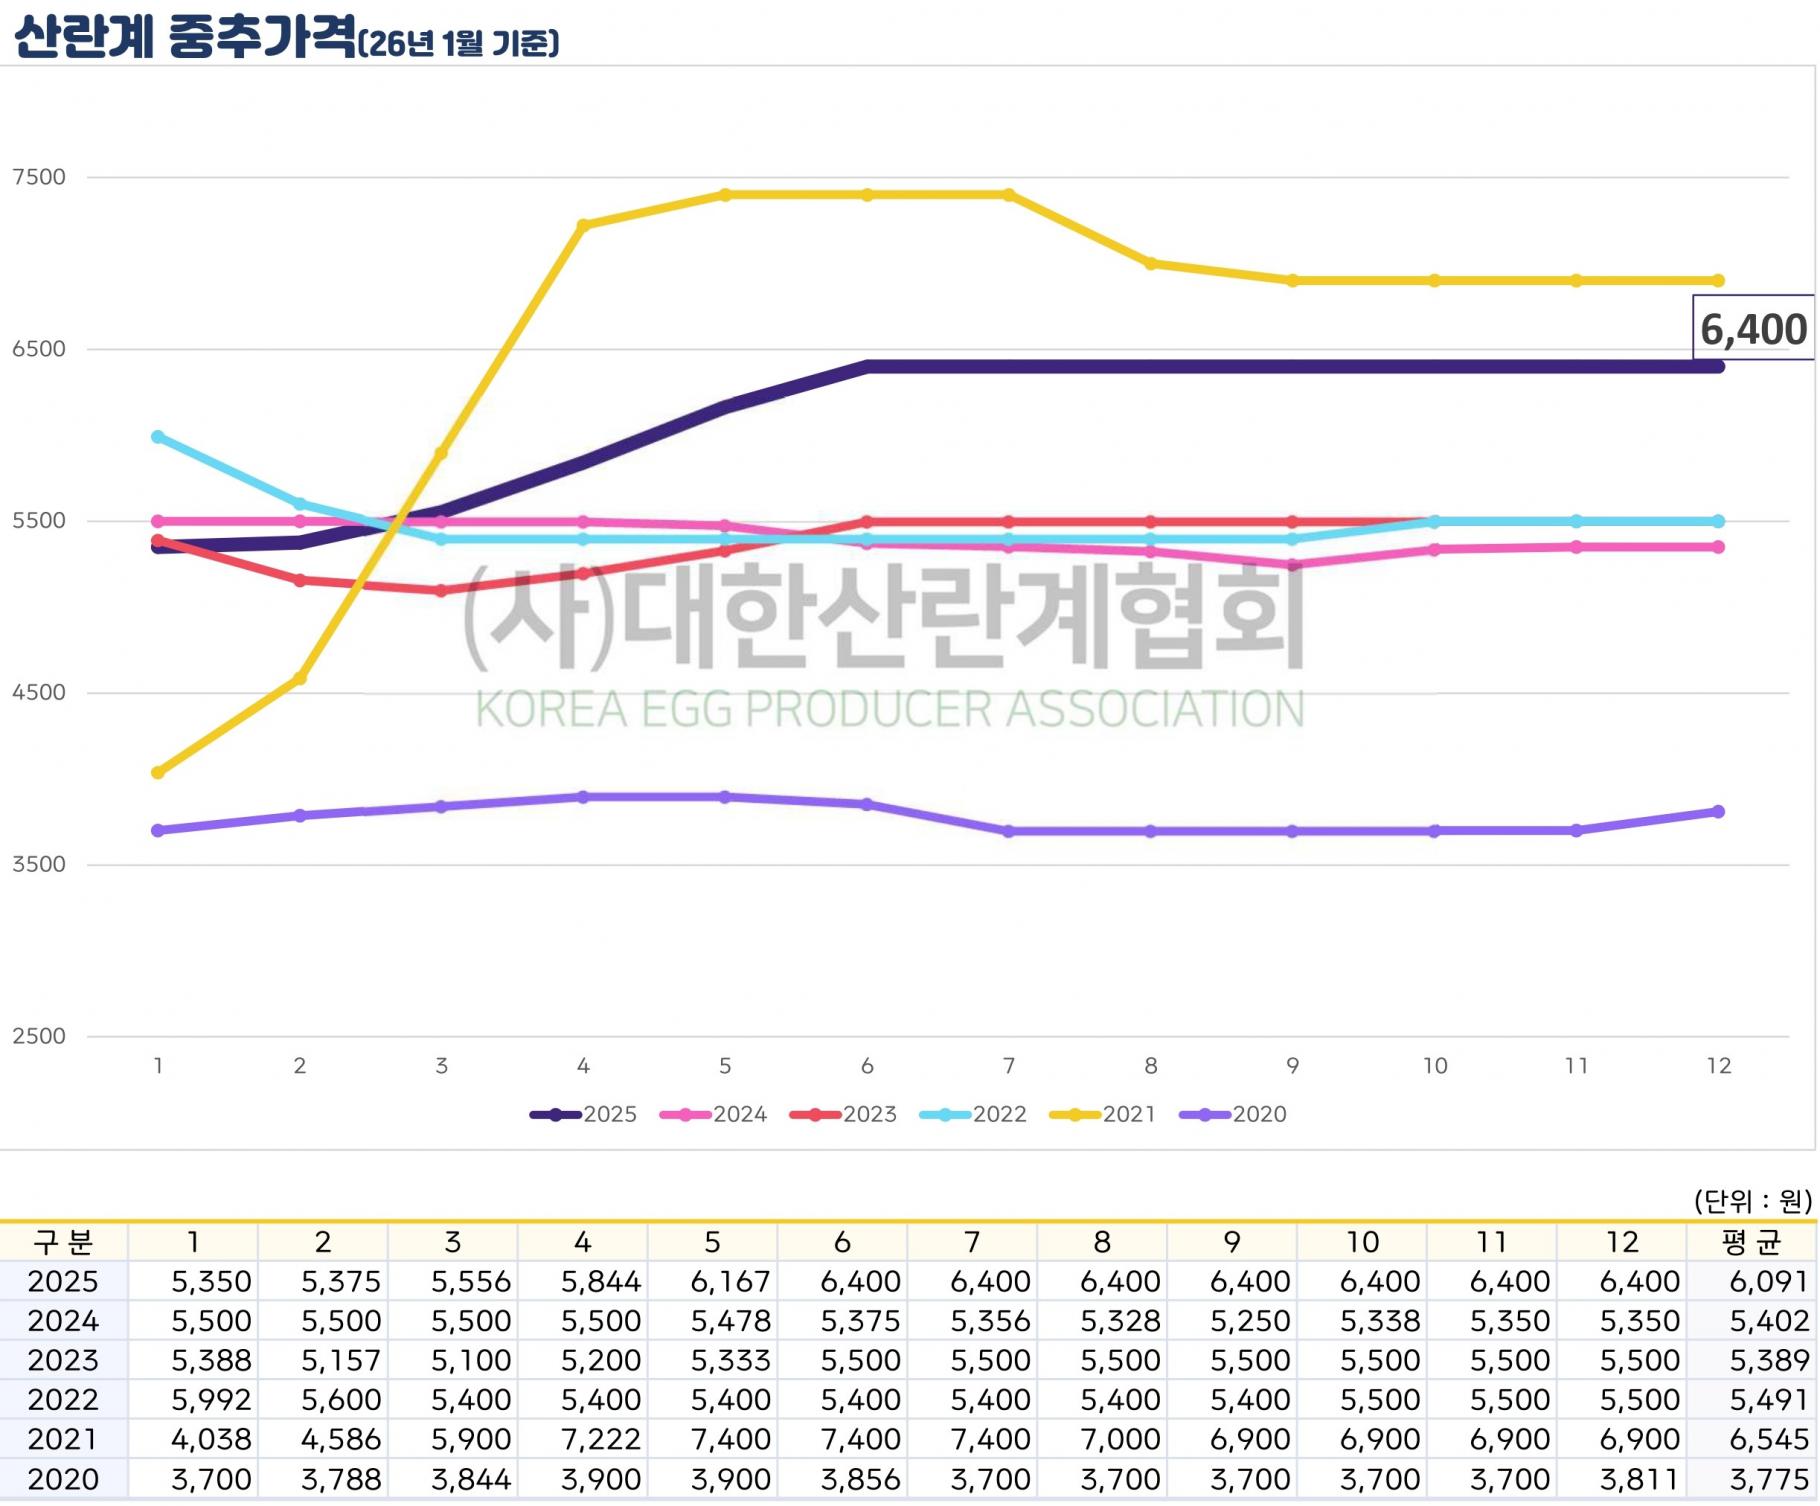This screenshot has width=1820, height=1506.
Task: Hide the 2024 series via legend entry
Action: tap(714, 1114)
